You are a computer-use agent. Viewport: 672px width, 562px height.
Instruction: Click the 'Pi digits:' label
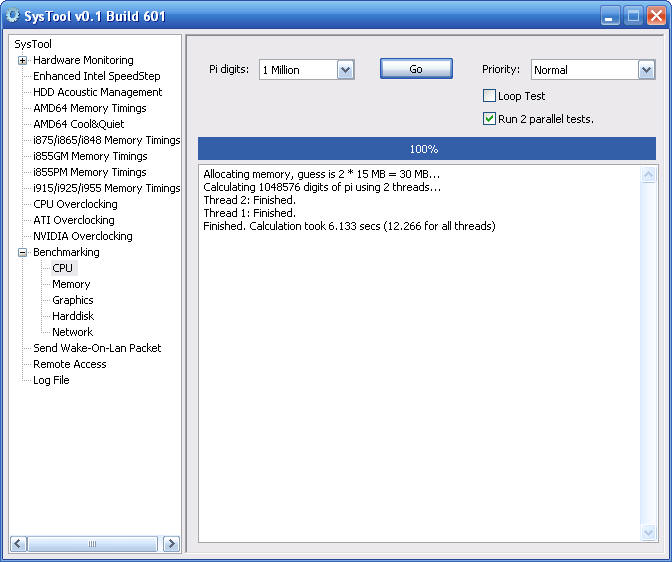click(229, 69)
